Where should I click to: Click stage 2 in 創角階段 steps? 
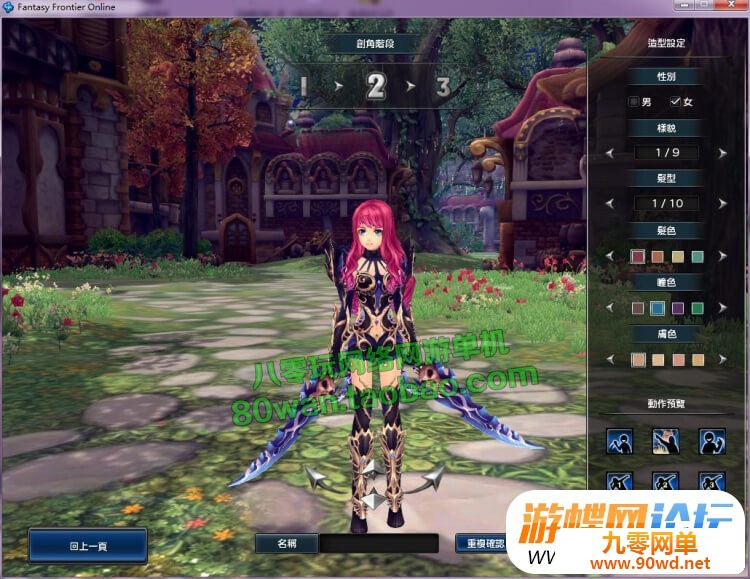(376, 87)
